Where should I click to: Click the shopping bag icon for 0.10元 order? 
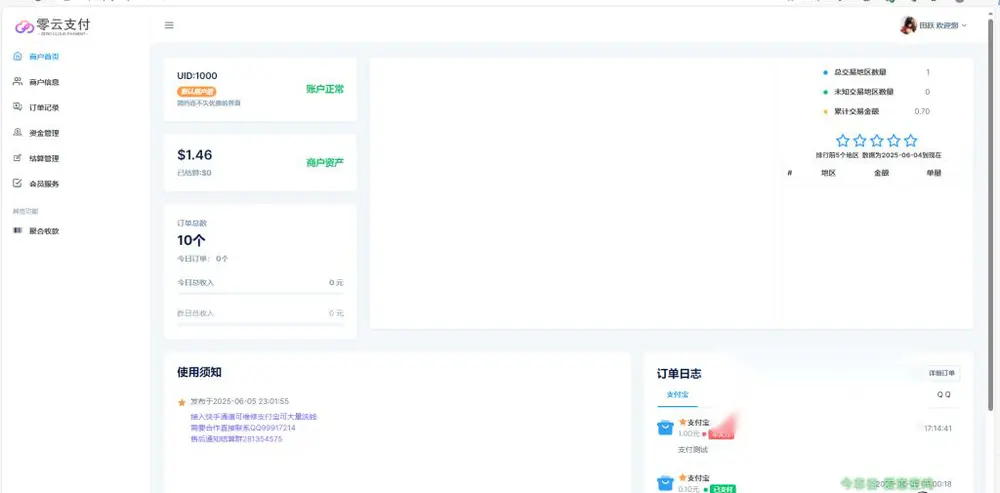(x=665, y=484)
